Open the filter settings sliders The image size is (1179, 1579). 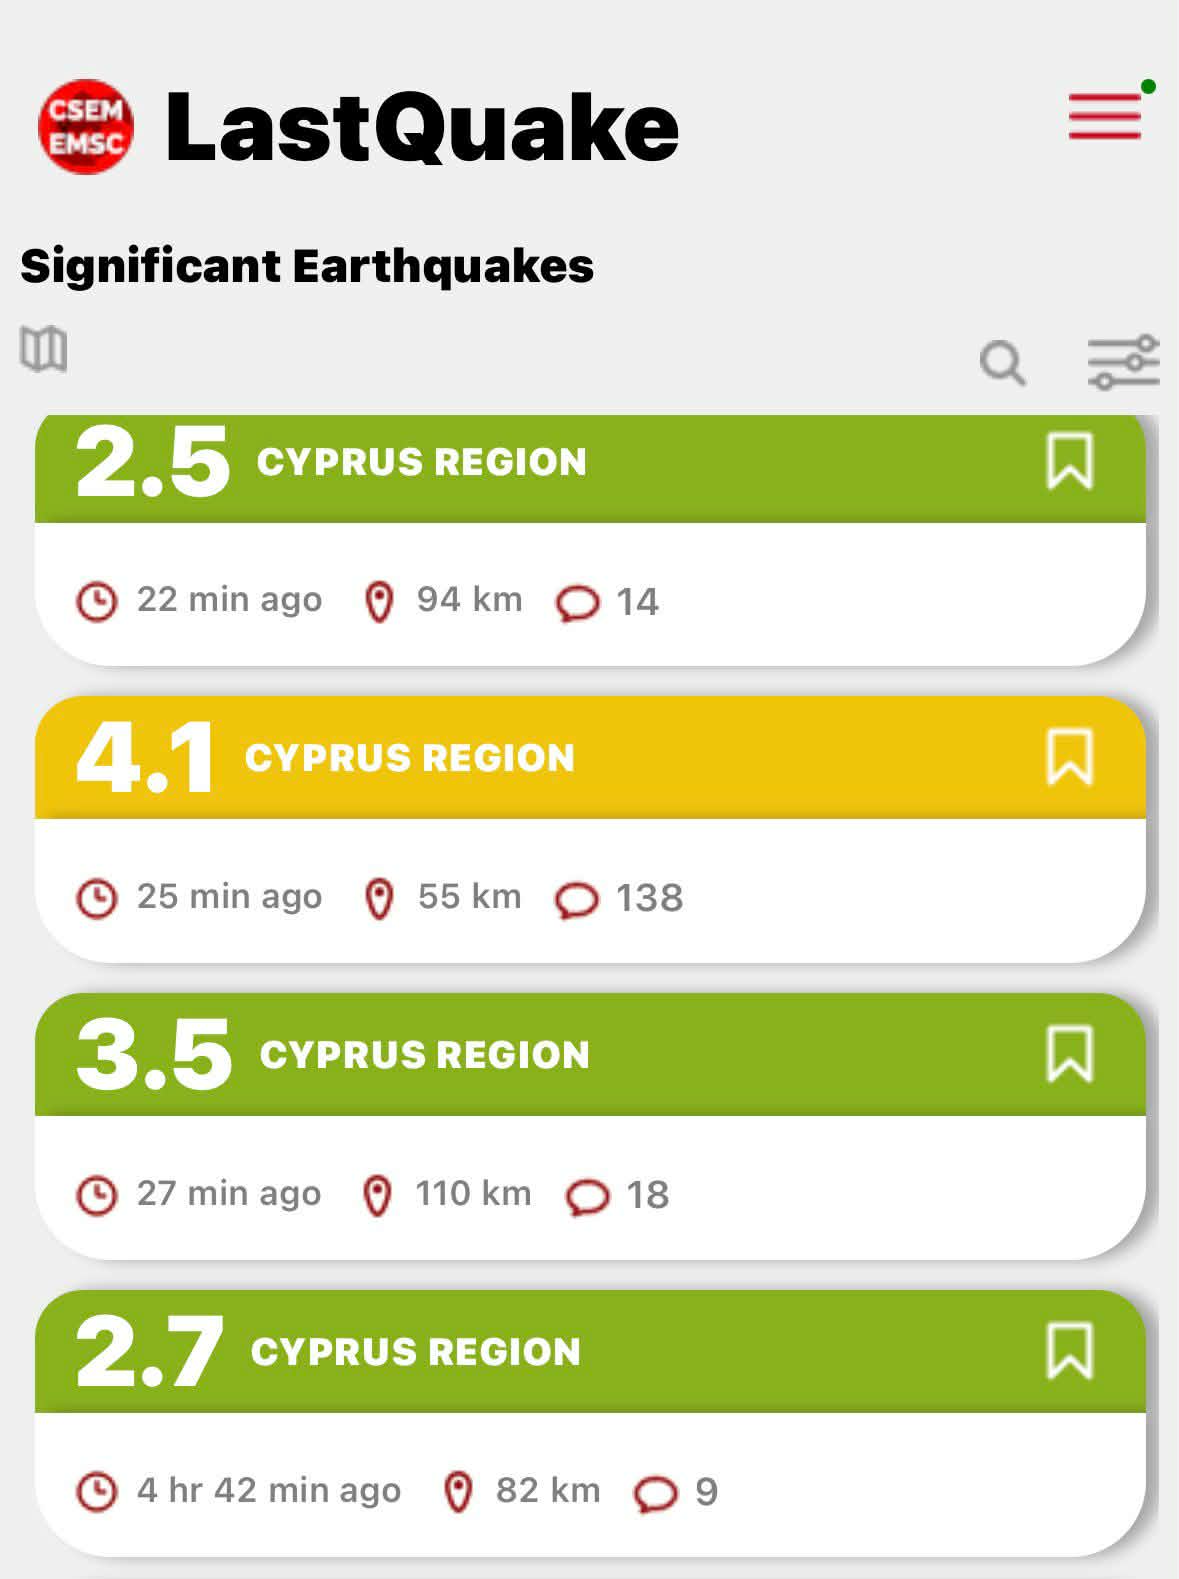[1123, 362]
